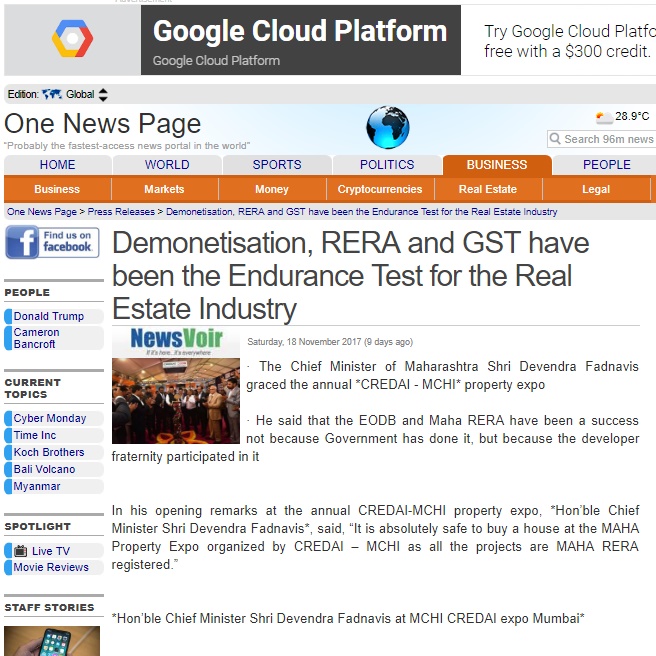The image size is (656, 656).
Task: Open the Koch Brothers topic
Action: click(49, 452)
